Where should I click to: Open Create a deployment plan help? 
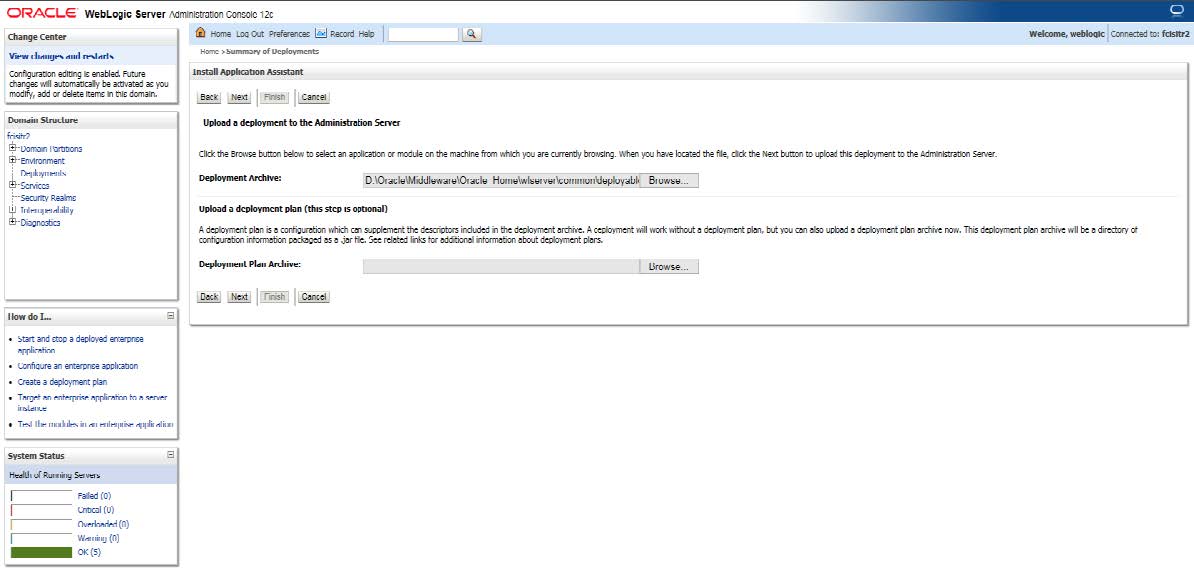(x=62, y=382)
